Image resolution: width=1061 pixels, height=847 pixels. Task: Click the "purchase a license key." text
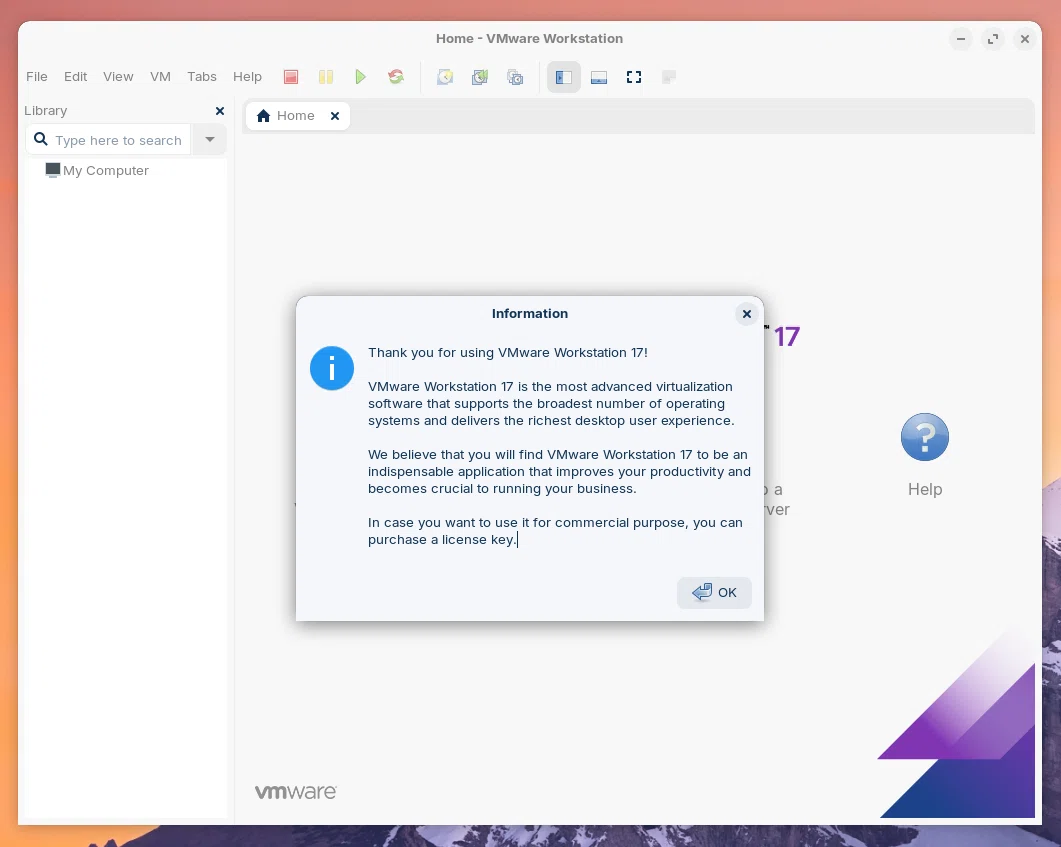[x=442, y=540]
